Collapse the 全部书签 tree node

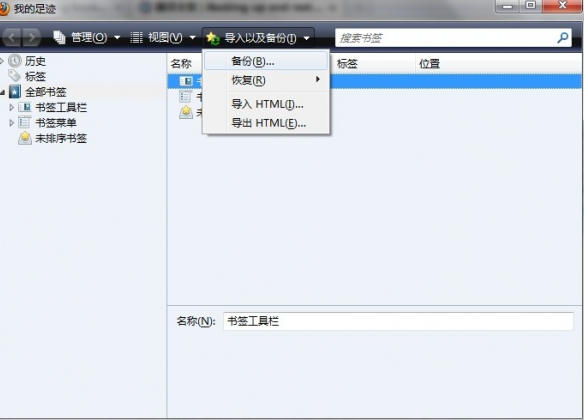click(2, 92)
